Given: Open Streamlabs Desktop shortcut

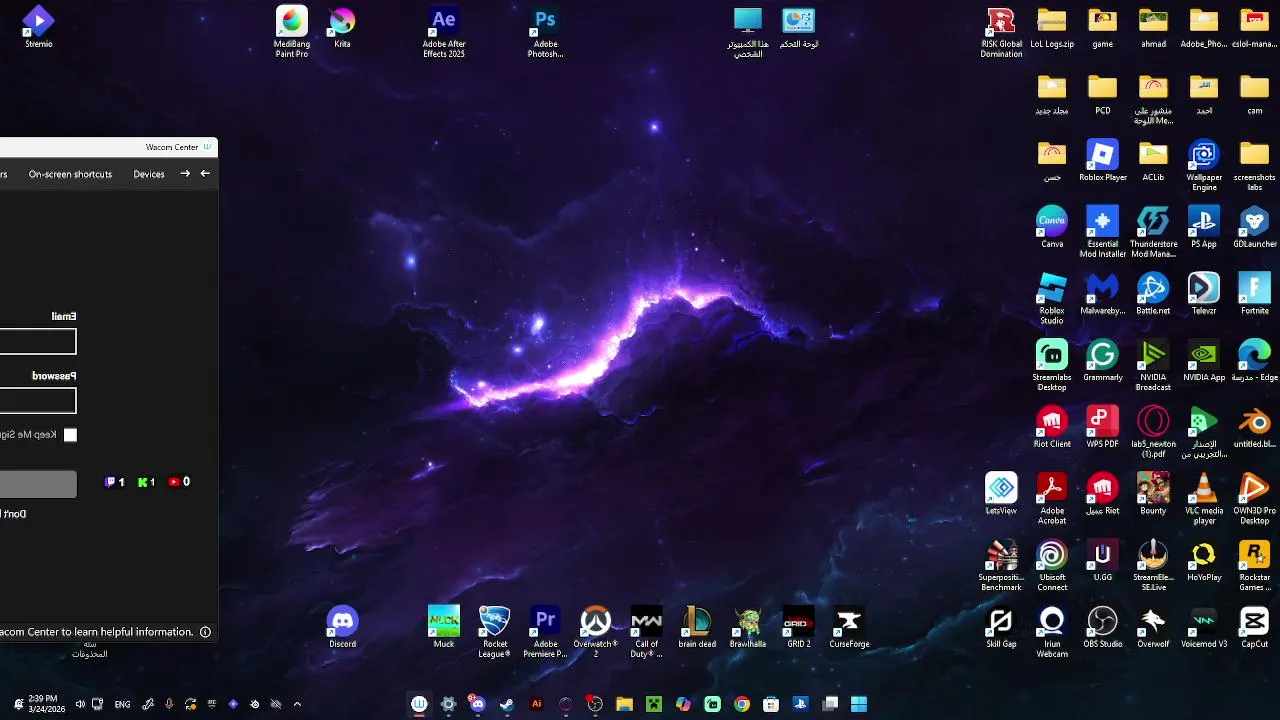Looking at the screenshot, I should pyautogui.click(x=1052, y=365).
